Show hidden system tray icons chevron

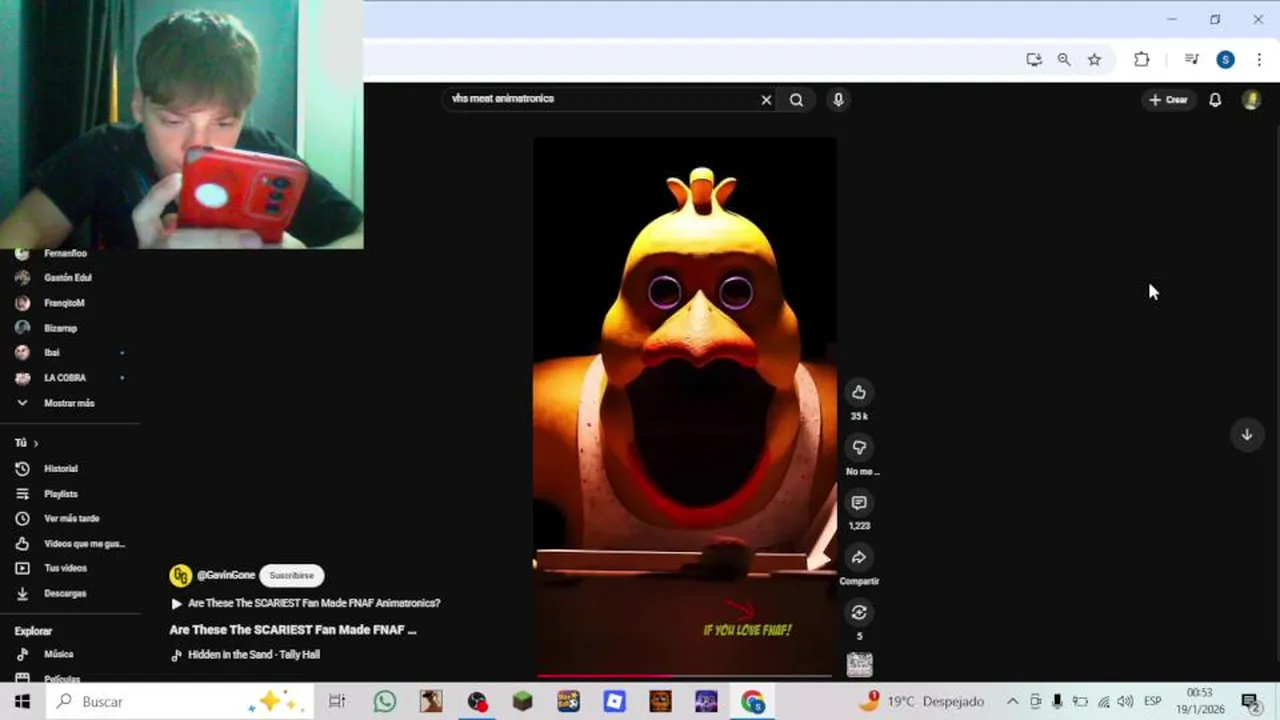coord(1012,701)
